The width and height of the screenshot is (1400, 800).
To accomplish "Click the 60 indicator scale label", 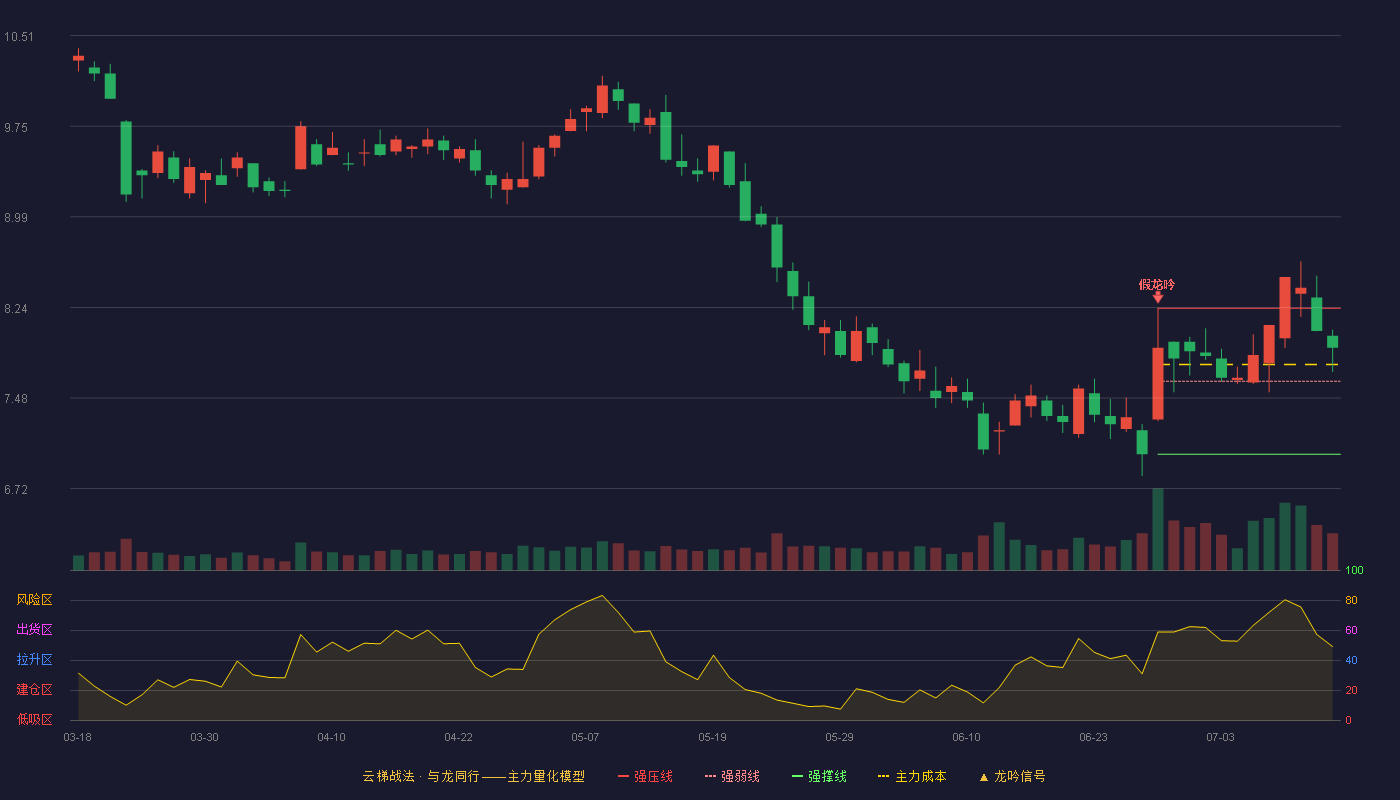I will pos(1351,631).
